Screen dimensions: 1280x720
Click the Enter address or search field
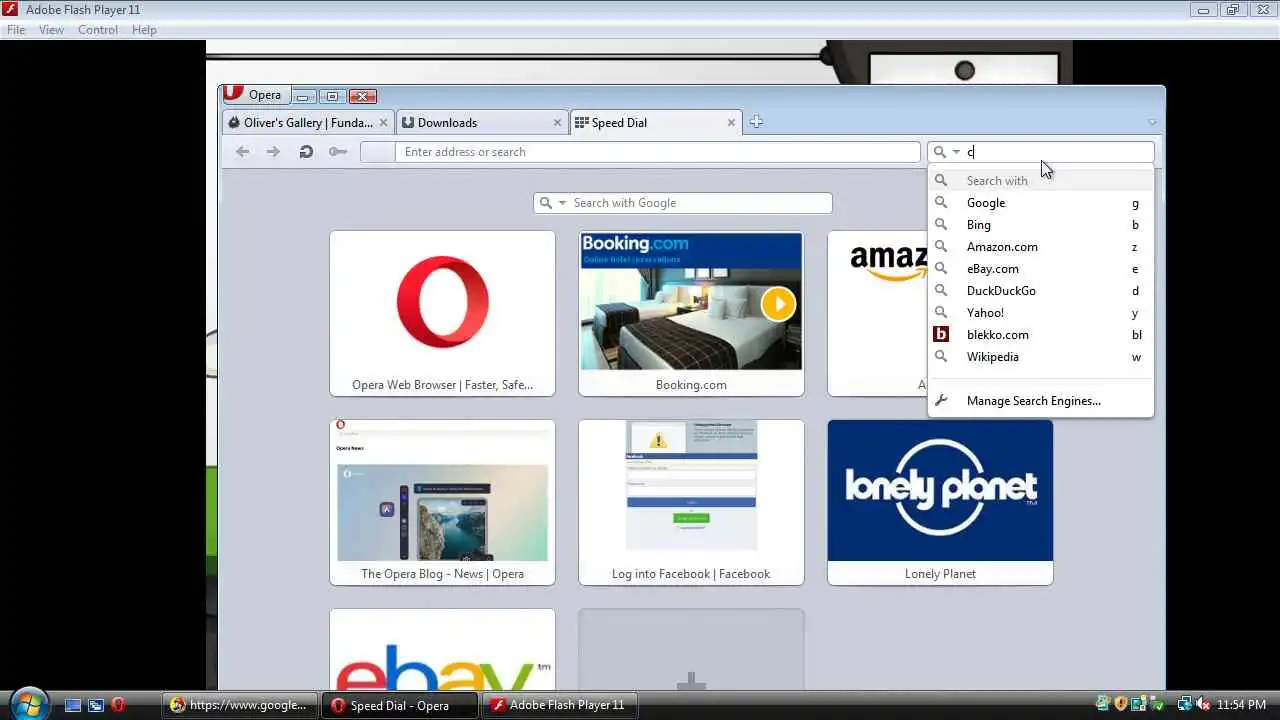[657, 152]
